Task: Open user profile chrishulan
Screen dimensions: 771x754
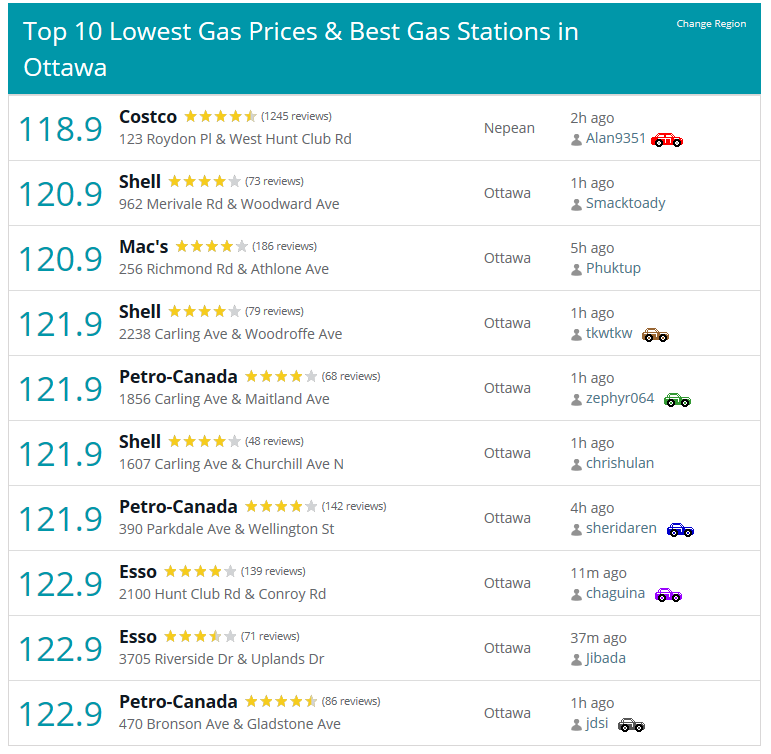Action: (x=620, y=463)
